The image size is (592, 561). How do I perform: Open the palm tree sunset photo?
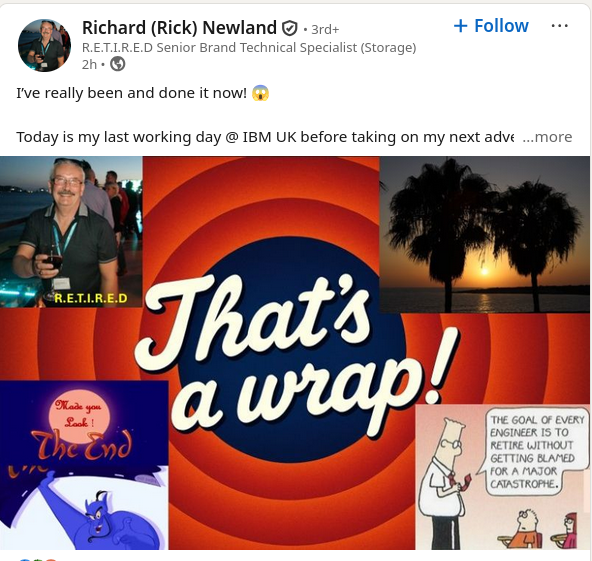(x=484, y=234)
